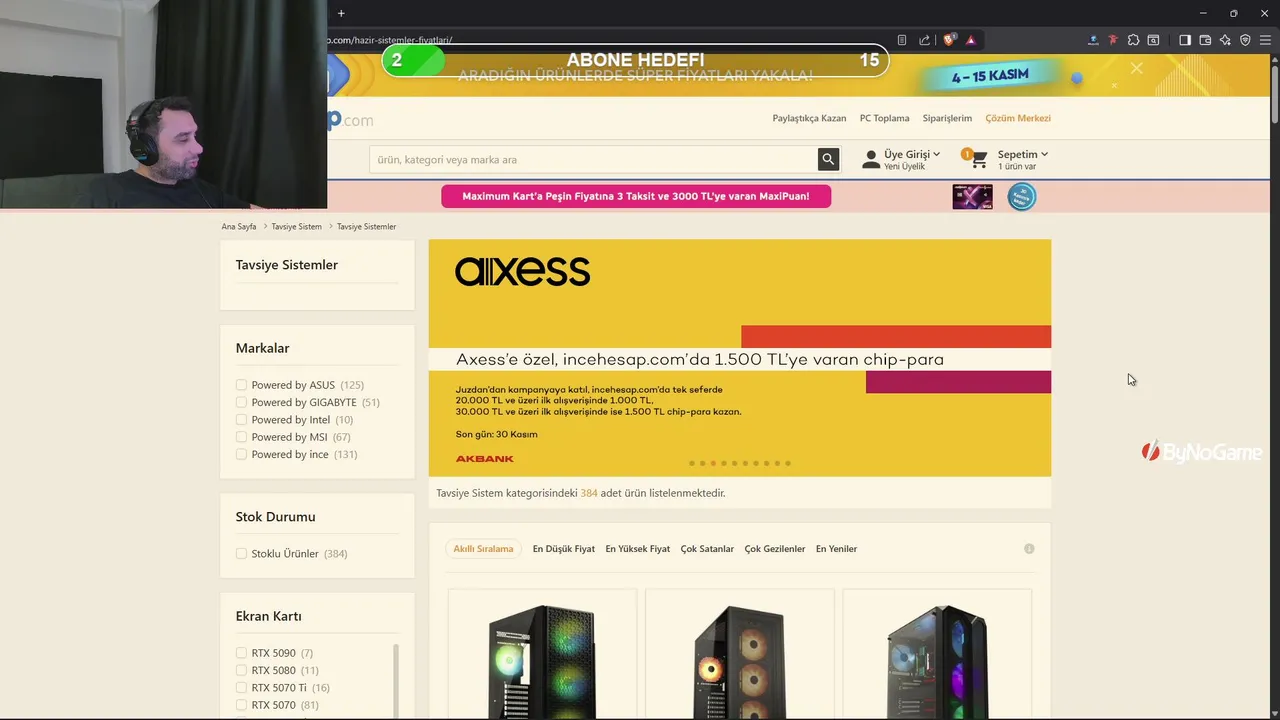Sort by En Yüksek Fiyat
1280x720 pixels.
(x=637, y=548)
